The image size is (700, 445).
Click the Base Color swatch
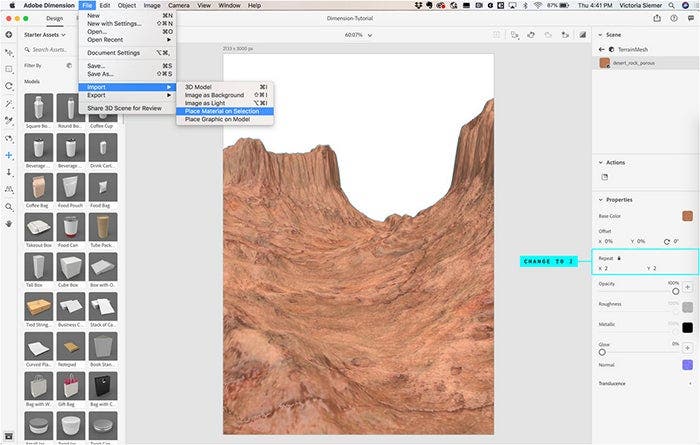[688, 216]
